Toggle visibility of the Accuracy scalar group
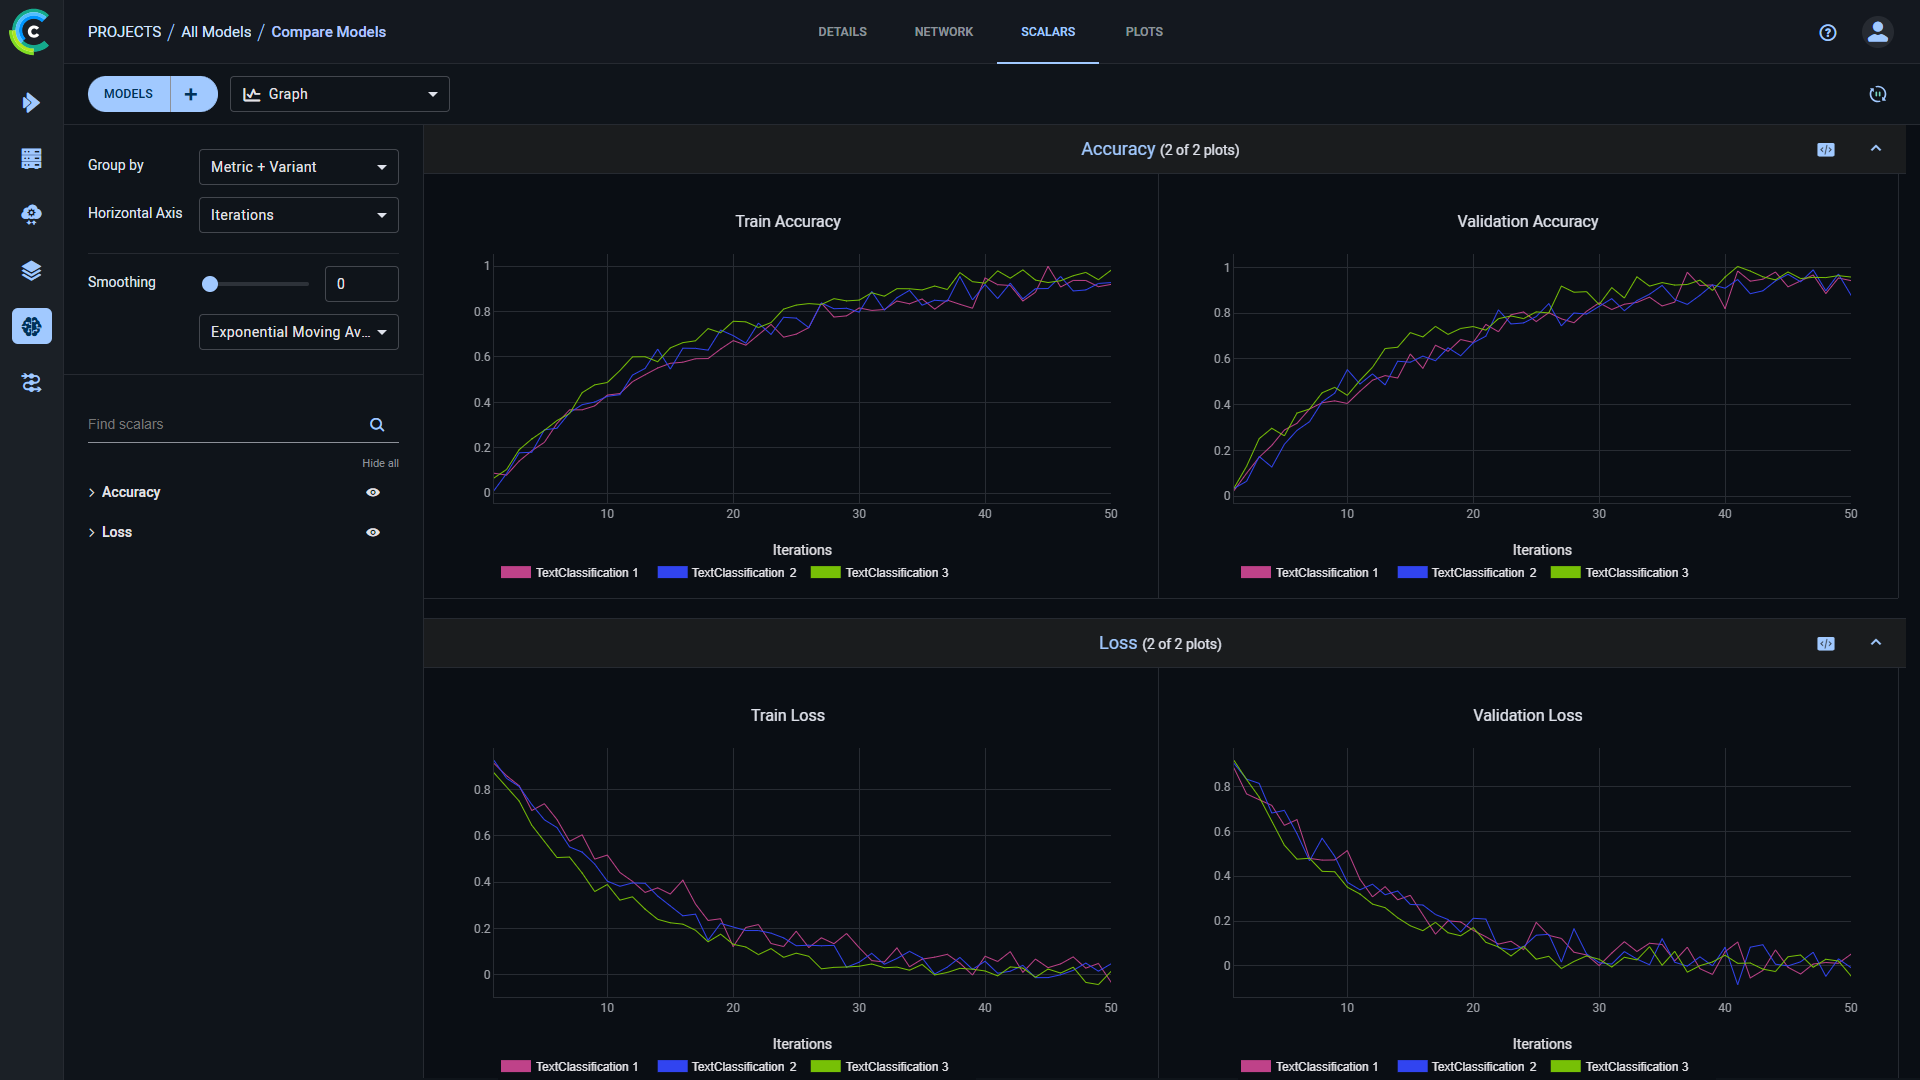The image size is (1920, 1080). (x=373, y=492)
